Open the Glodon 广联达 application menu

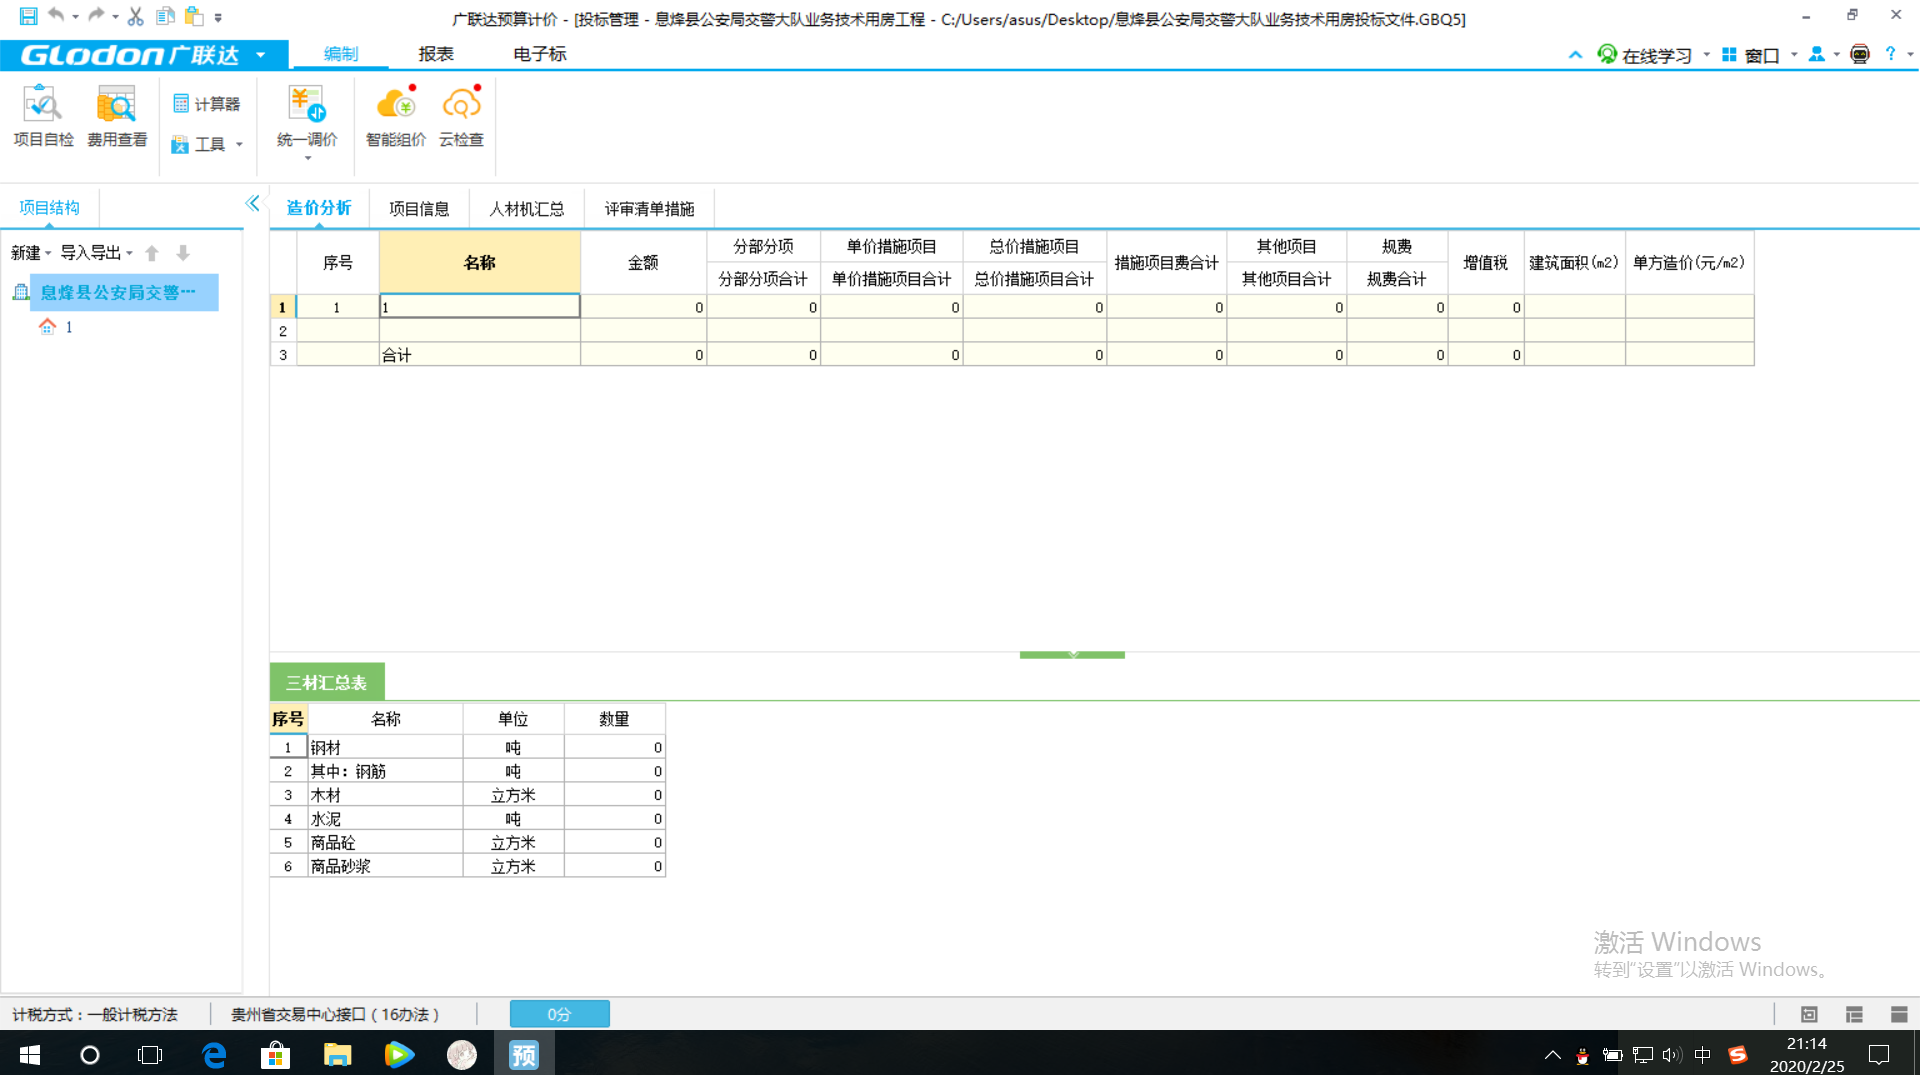point(144,54)
